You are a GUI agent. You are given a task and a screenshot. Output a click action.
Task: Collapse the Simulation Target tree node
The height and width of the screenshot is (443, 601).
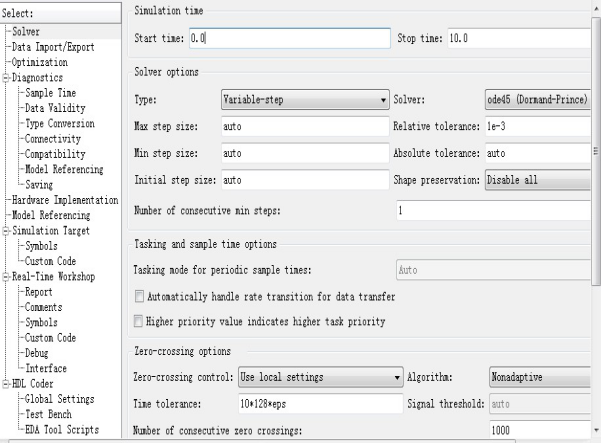point(6,231)
